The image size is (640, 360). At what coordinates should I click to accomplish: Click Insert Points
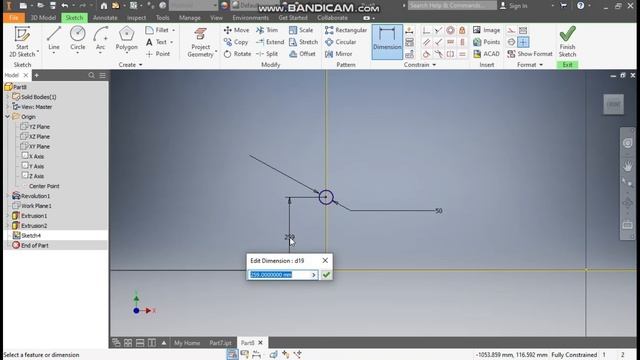click(x=486, y=42)
